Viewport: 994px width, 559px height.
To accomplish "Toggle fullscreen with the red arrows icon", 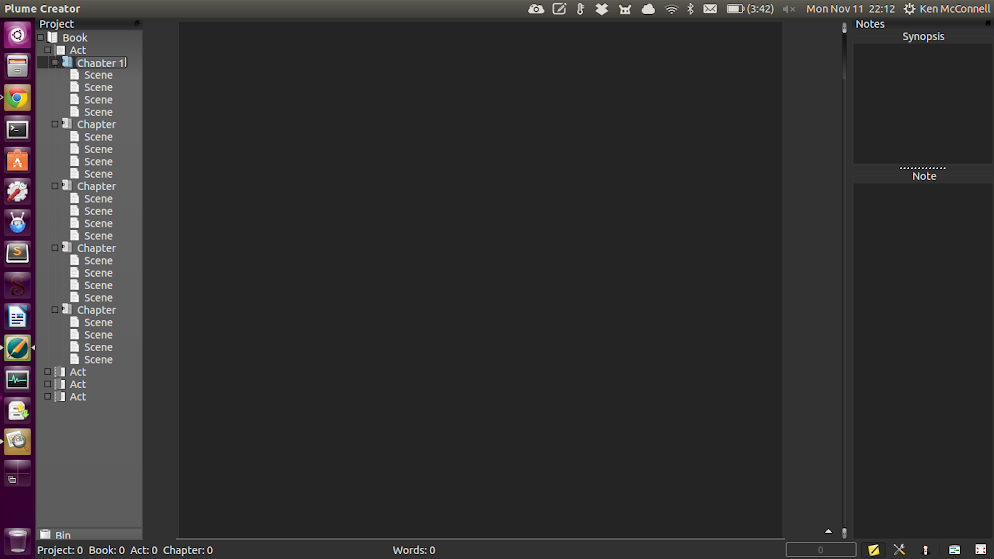I will [981, 549].
